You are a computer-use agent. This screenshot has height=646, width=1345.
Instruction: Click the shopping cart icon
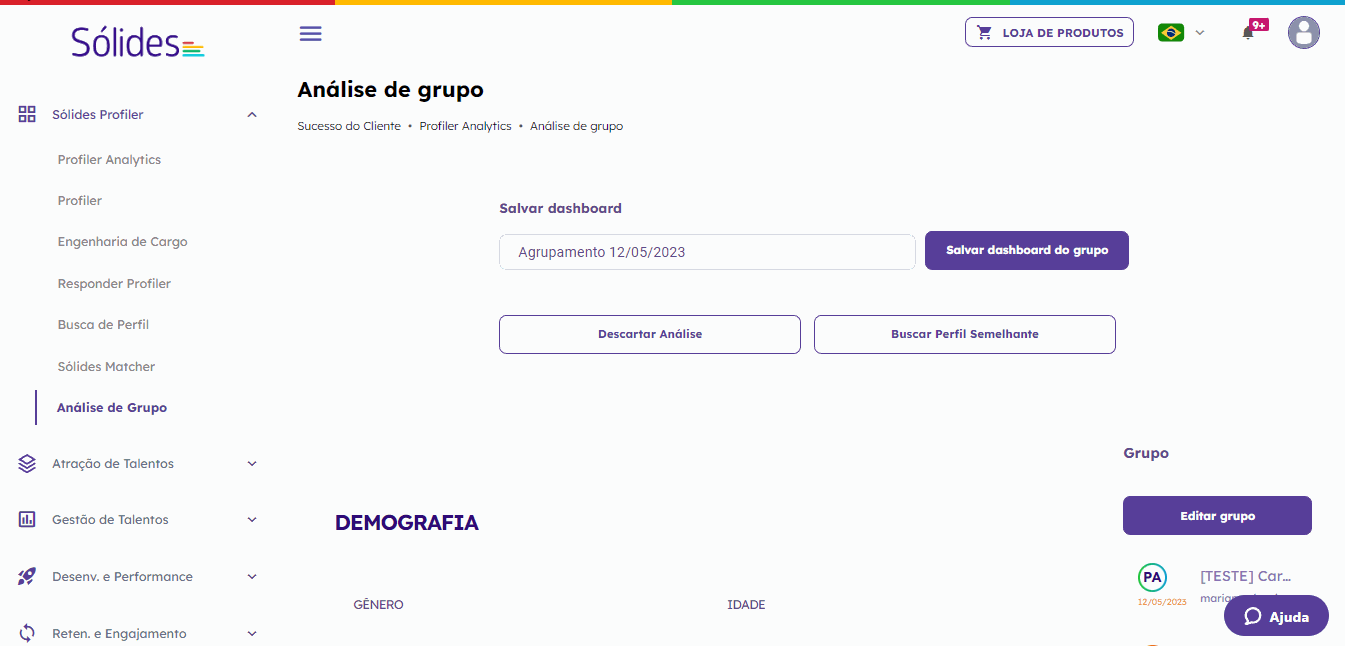(x=985, y=33)
